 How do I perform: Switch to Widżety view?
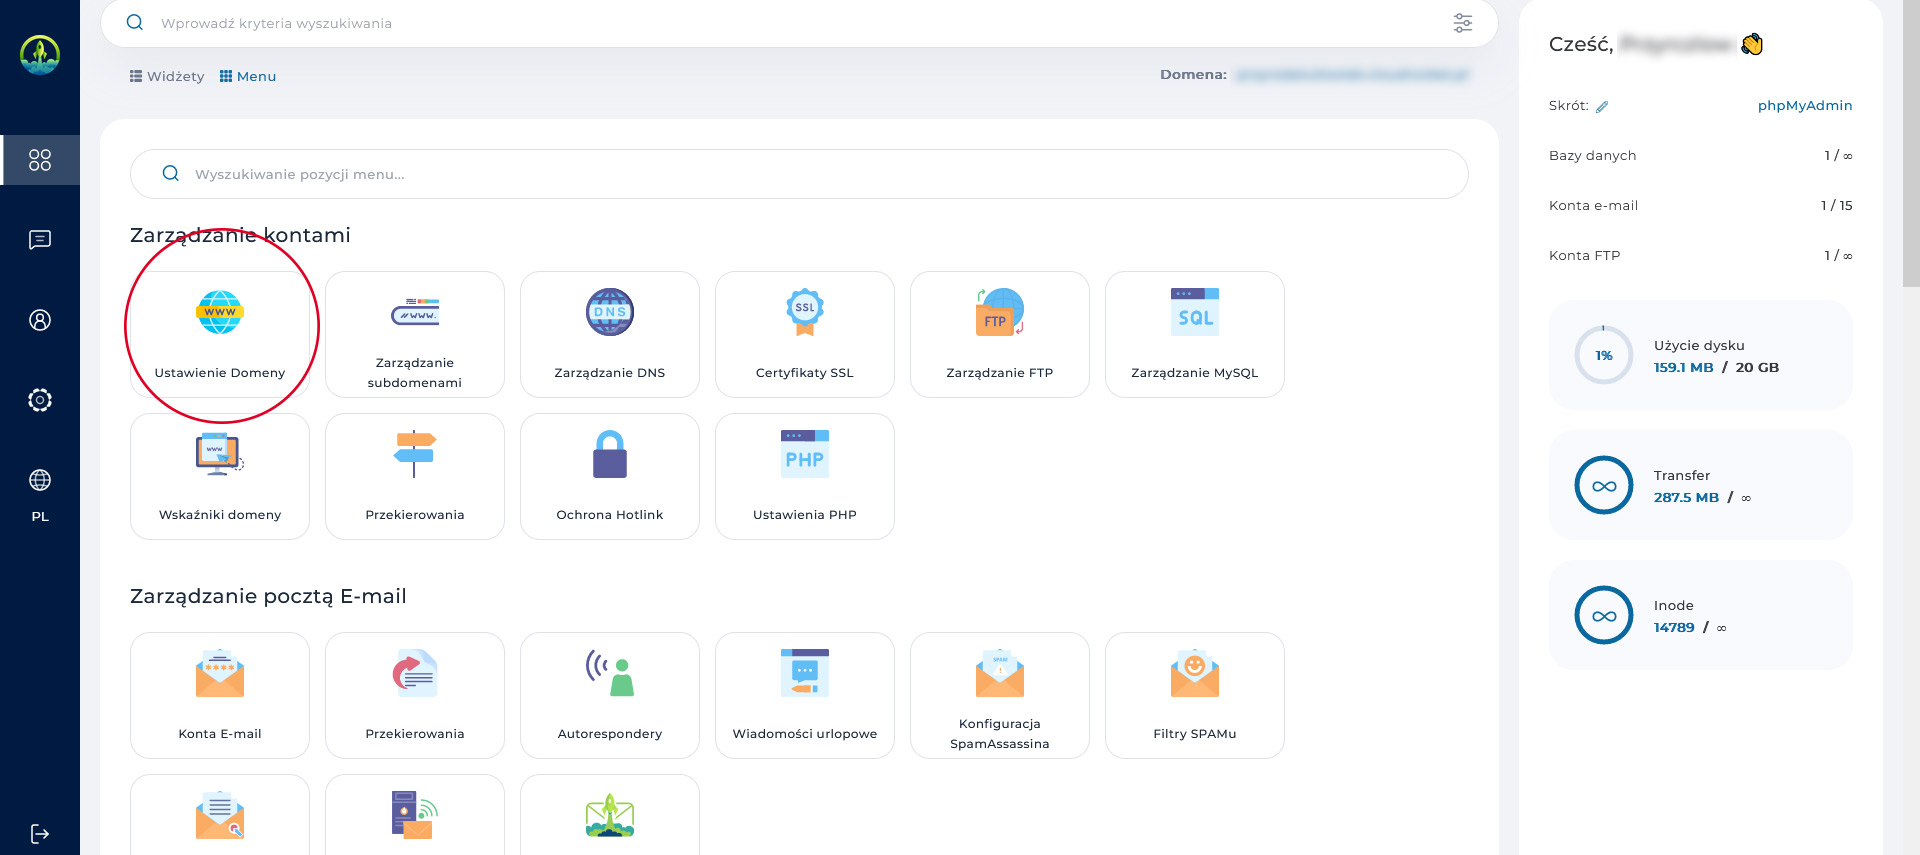click(167, 77)
